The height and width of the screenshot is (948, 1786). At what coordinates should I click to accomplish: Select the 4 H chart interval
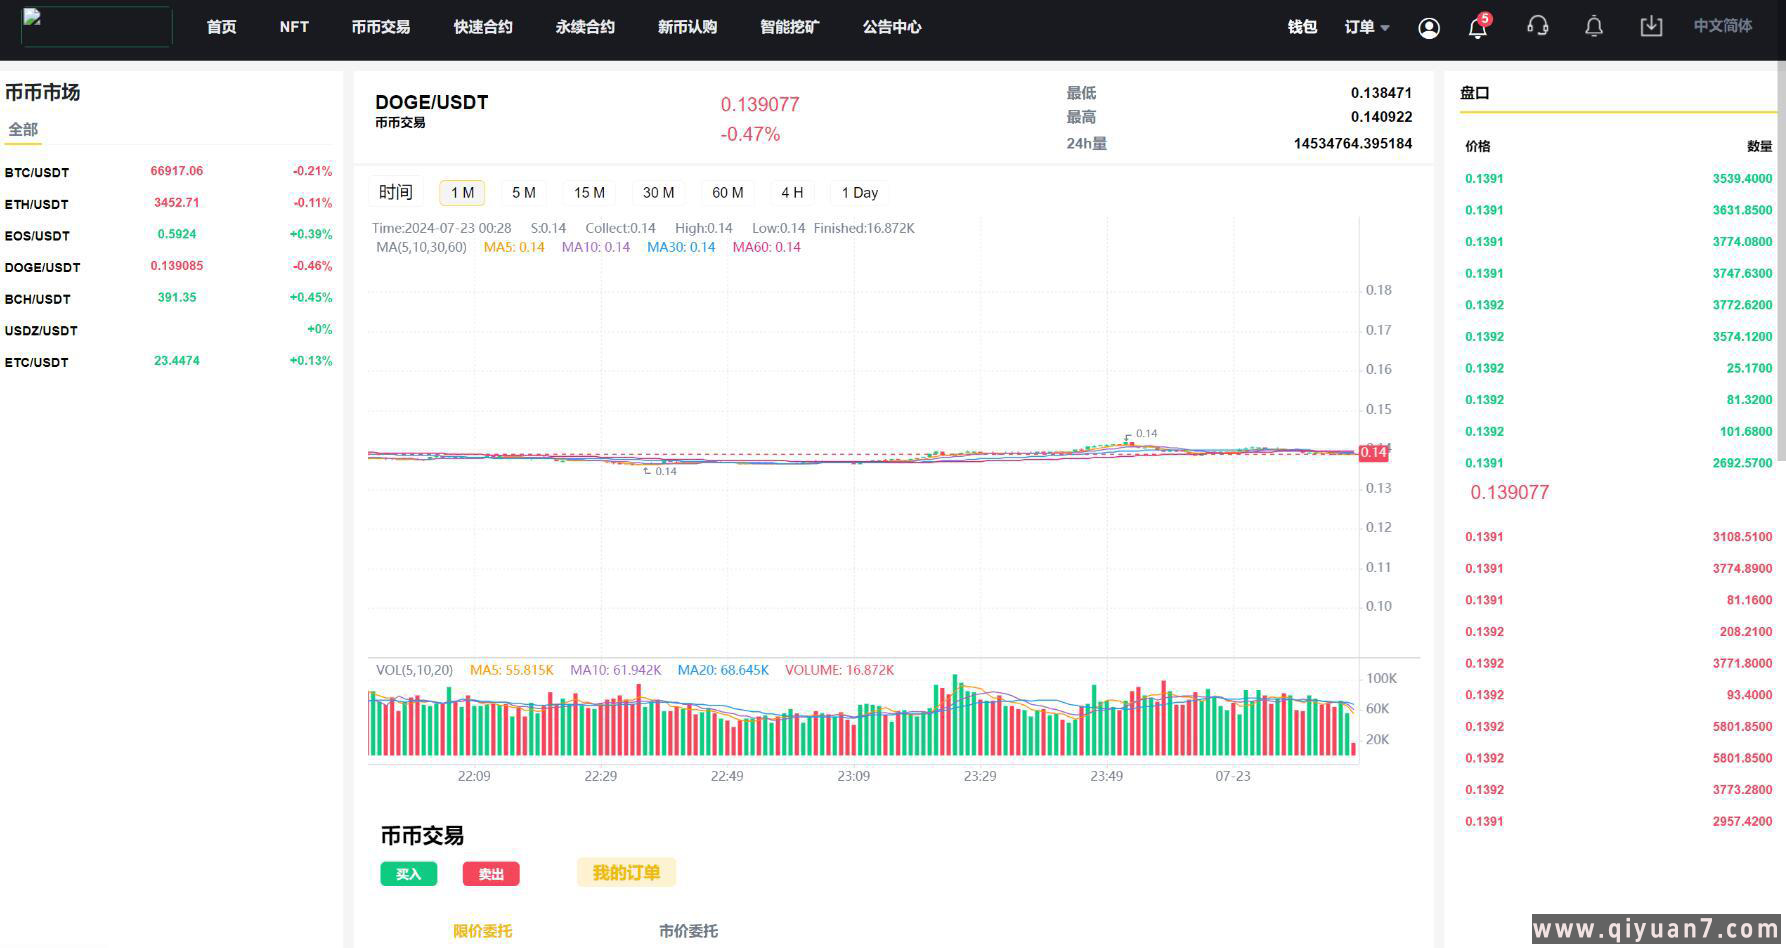[792, 193]
